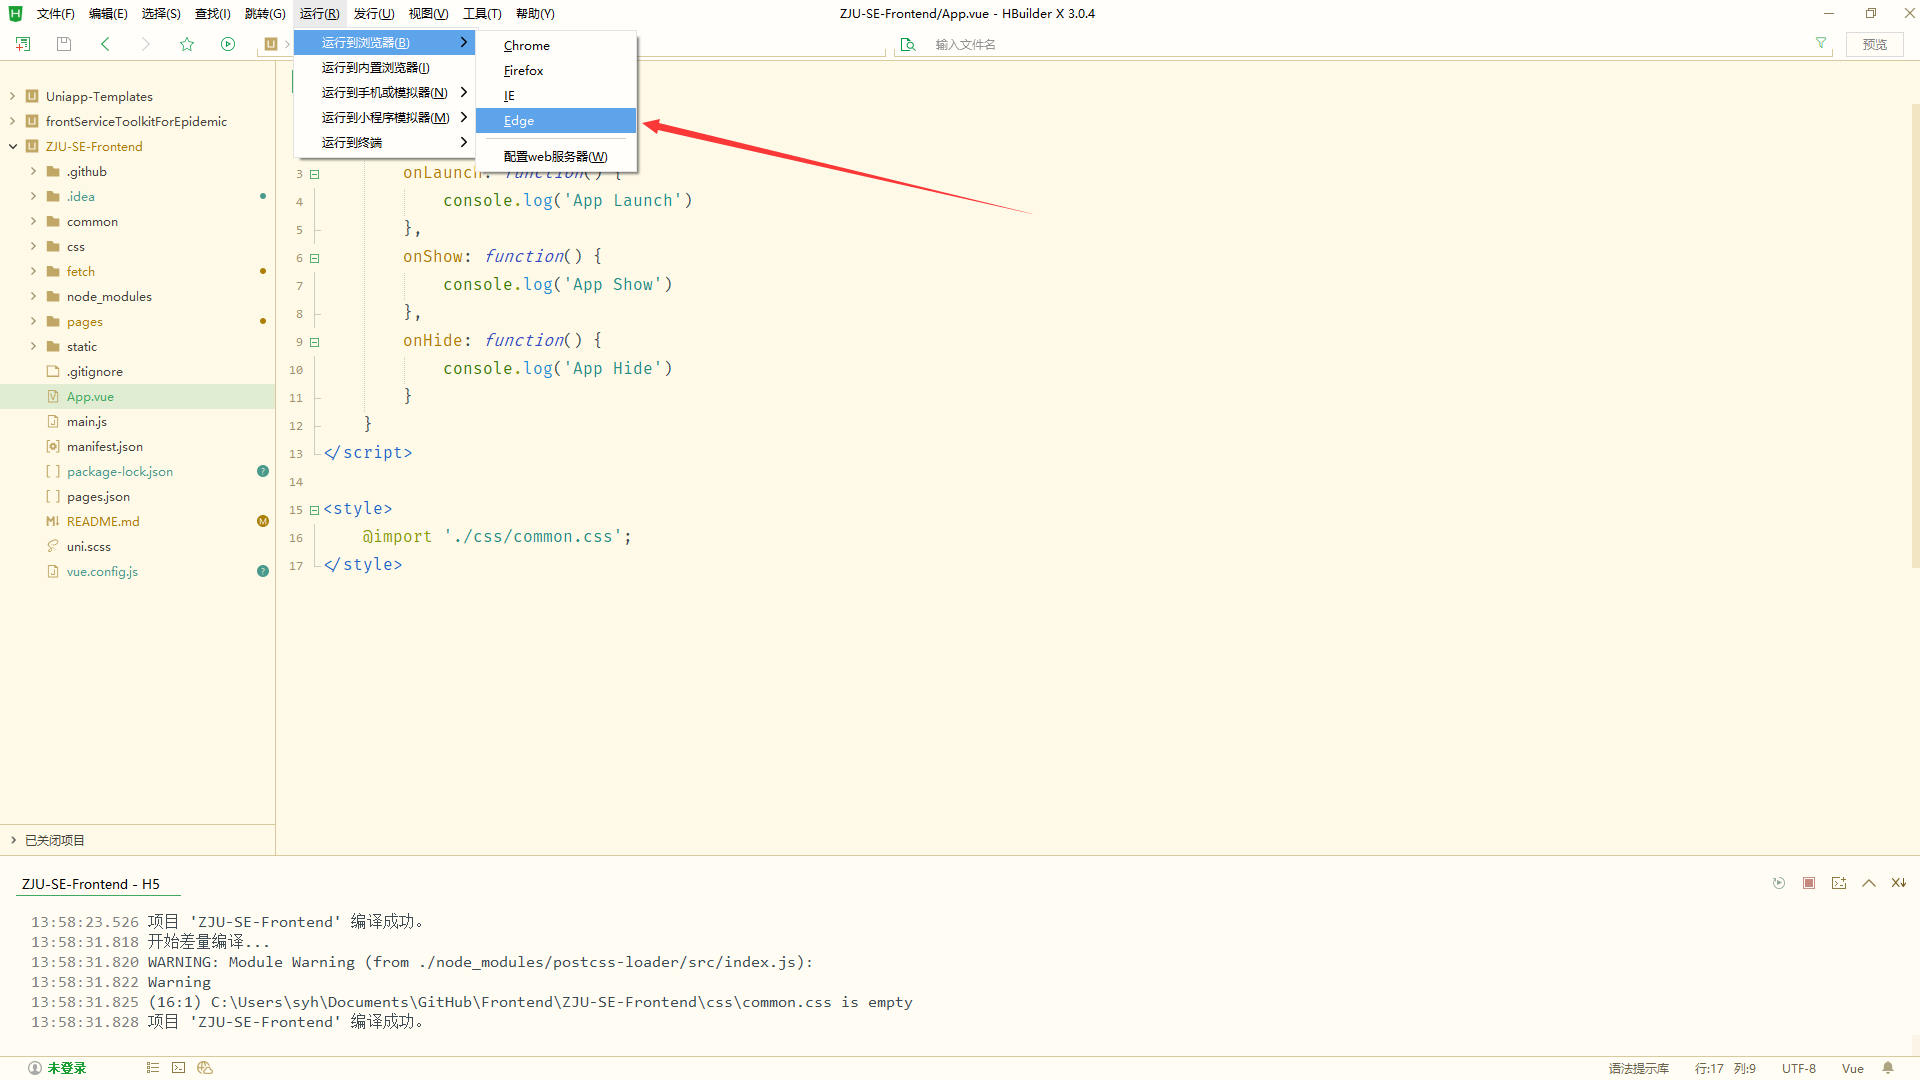
Task: Collapse the console panel with up chevron
Action: [x=1868, y=883]
